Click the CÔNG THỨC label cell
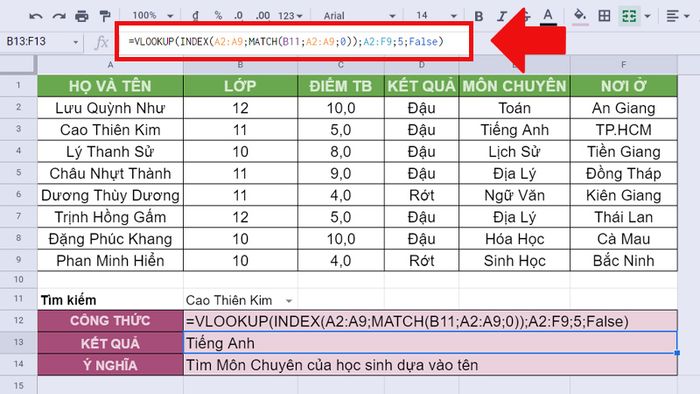The image size is (700, 394). pyautogui.click(x=110, y=321)
